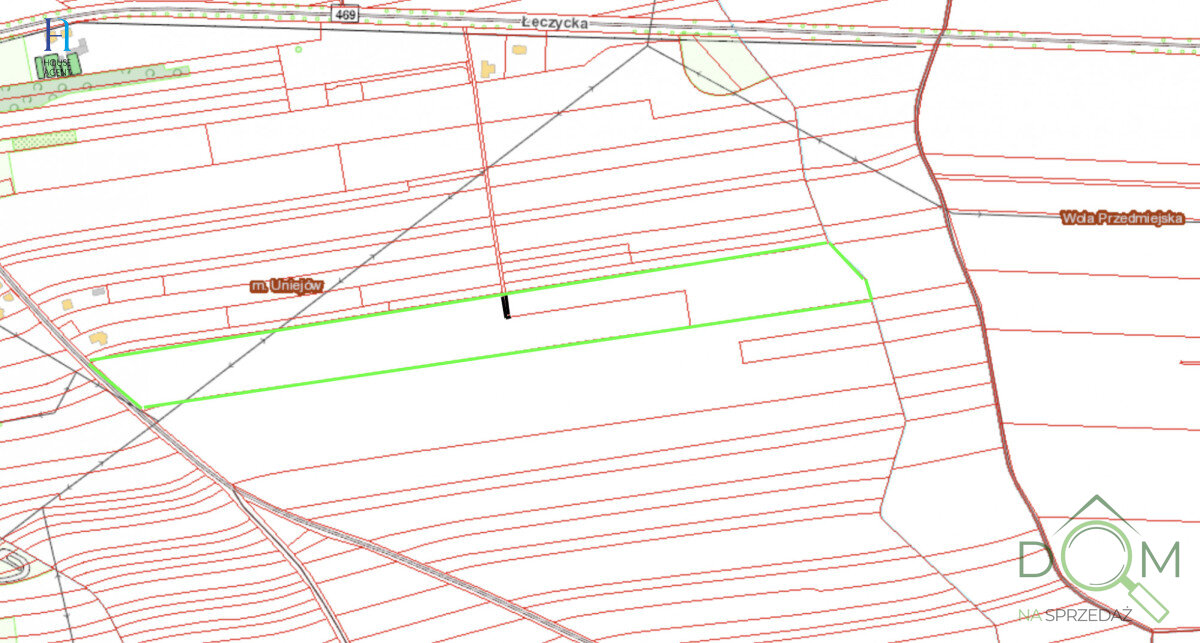1200x643 pixels.
Task: Click the m. Uniejów town label
Action: click(287, 286)
